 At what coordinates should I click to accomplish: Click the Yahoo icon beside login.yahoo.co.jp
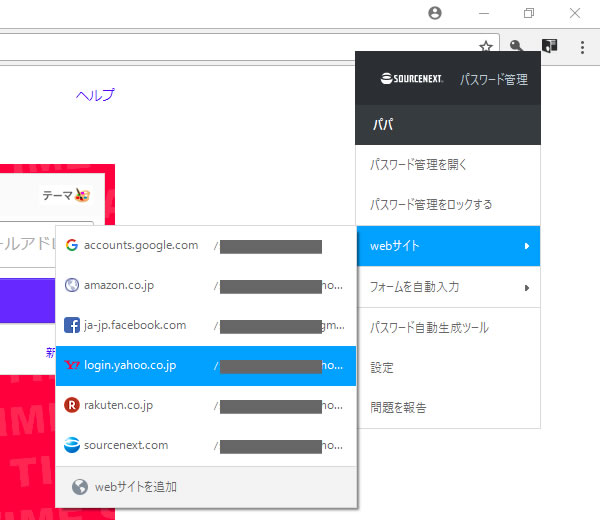(72, 365)
